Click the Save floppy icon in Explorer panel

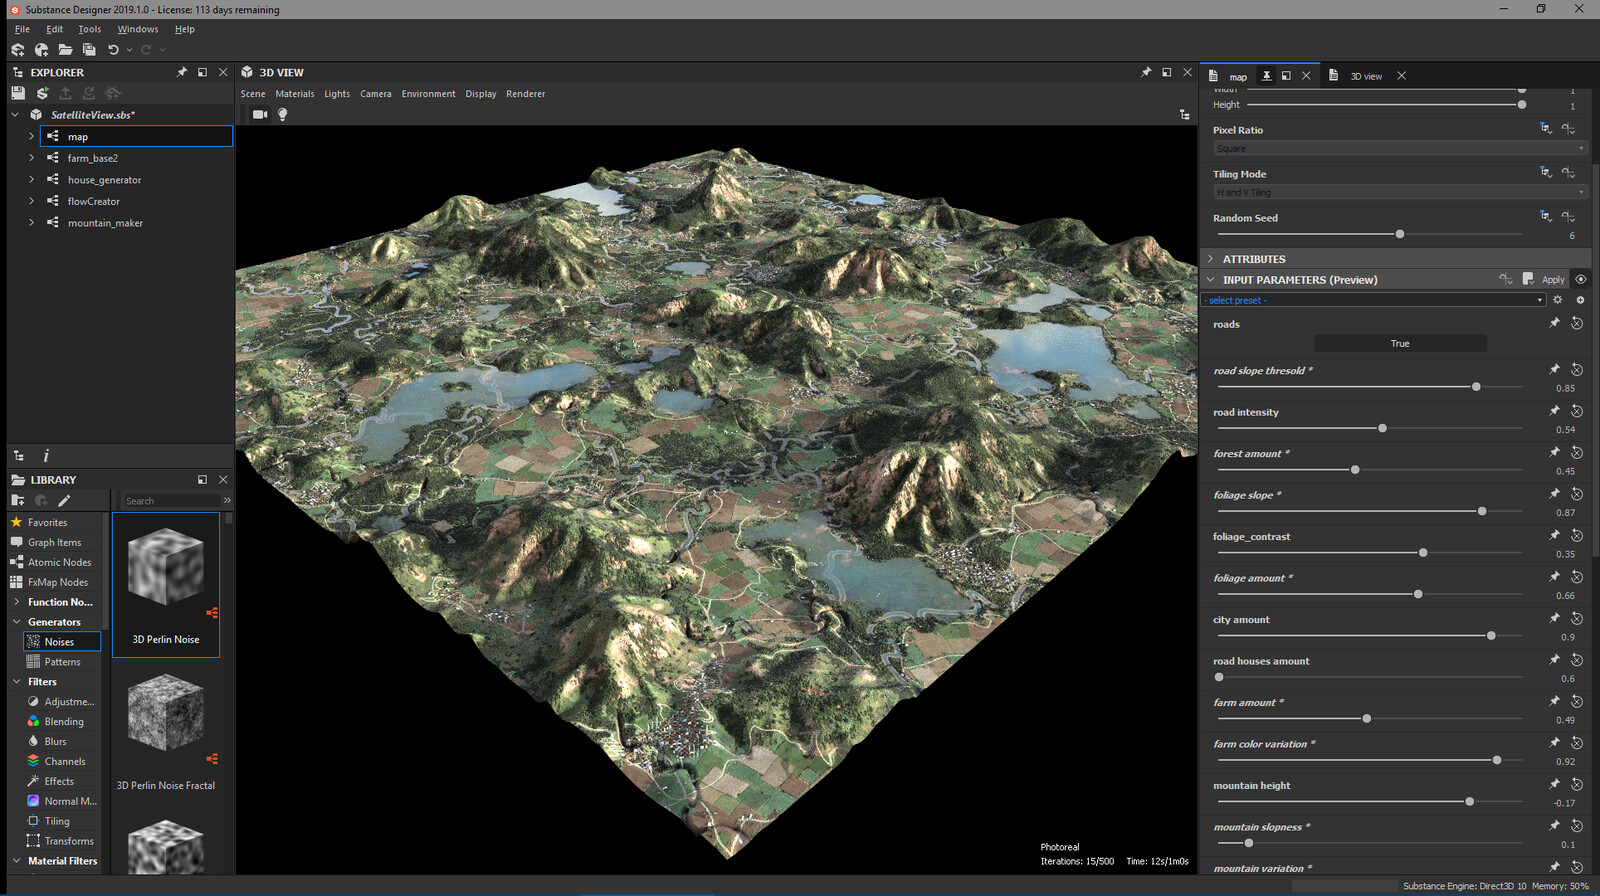18,93
